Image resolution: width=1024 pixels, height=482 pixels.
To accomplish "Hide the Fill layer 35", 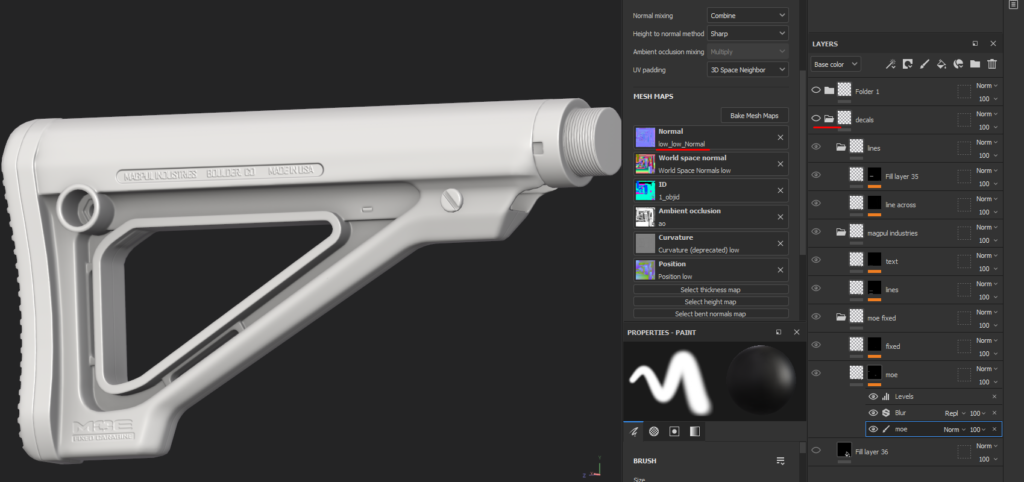I will tap(816, 175).
